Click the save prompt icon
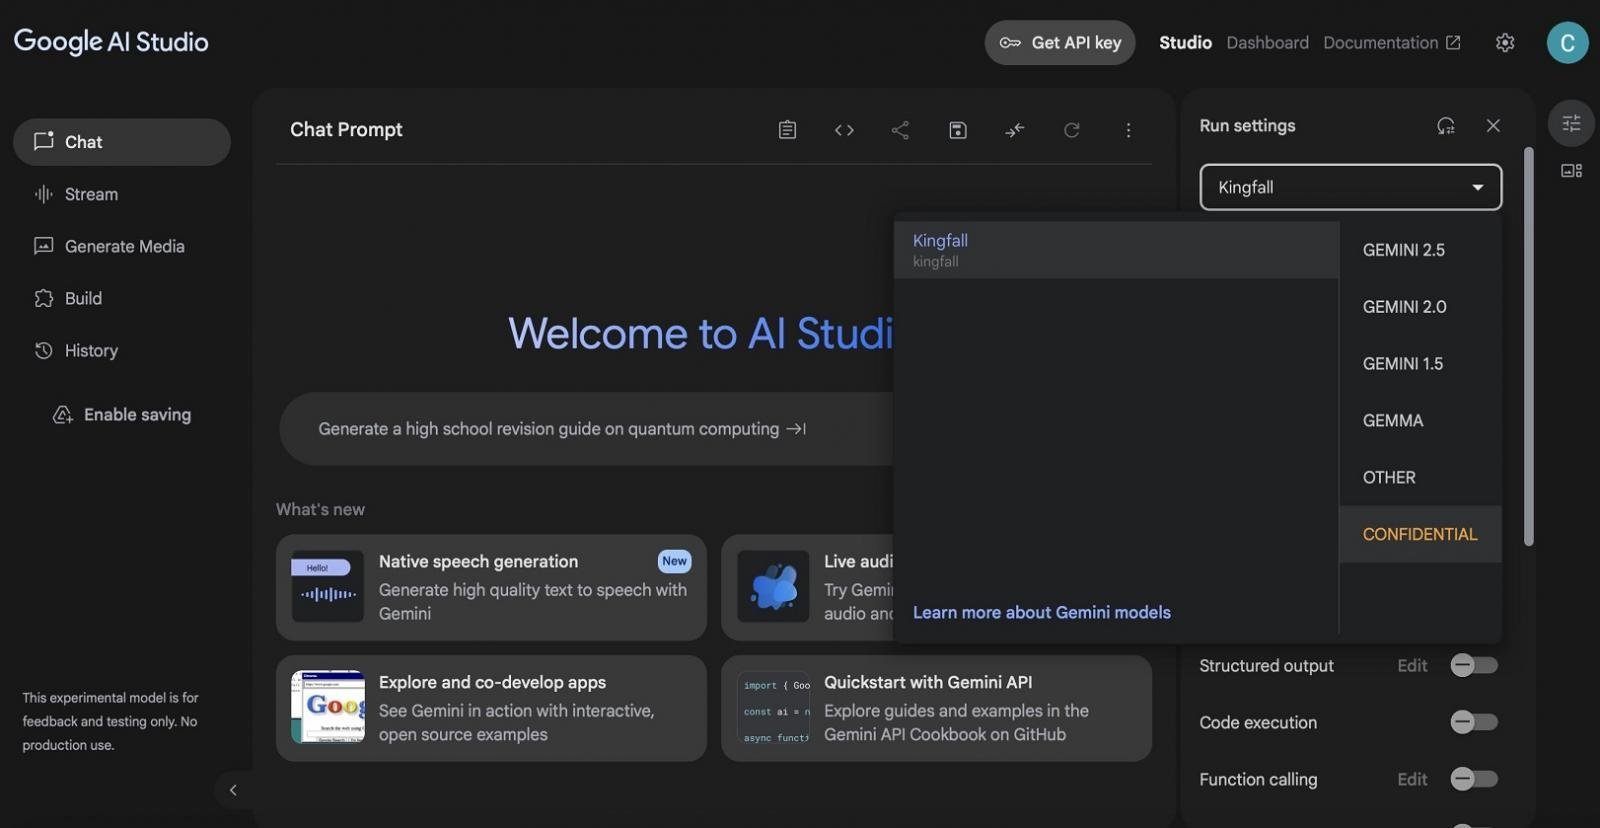Screen dimensions: 1600x828 (957, 130)
